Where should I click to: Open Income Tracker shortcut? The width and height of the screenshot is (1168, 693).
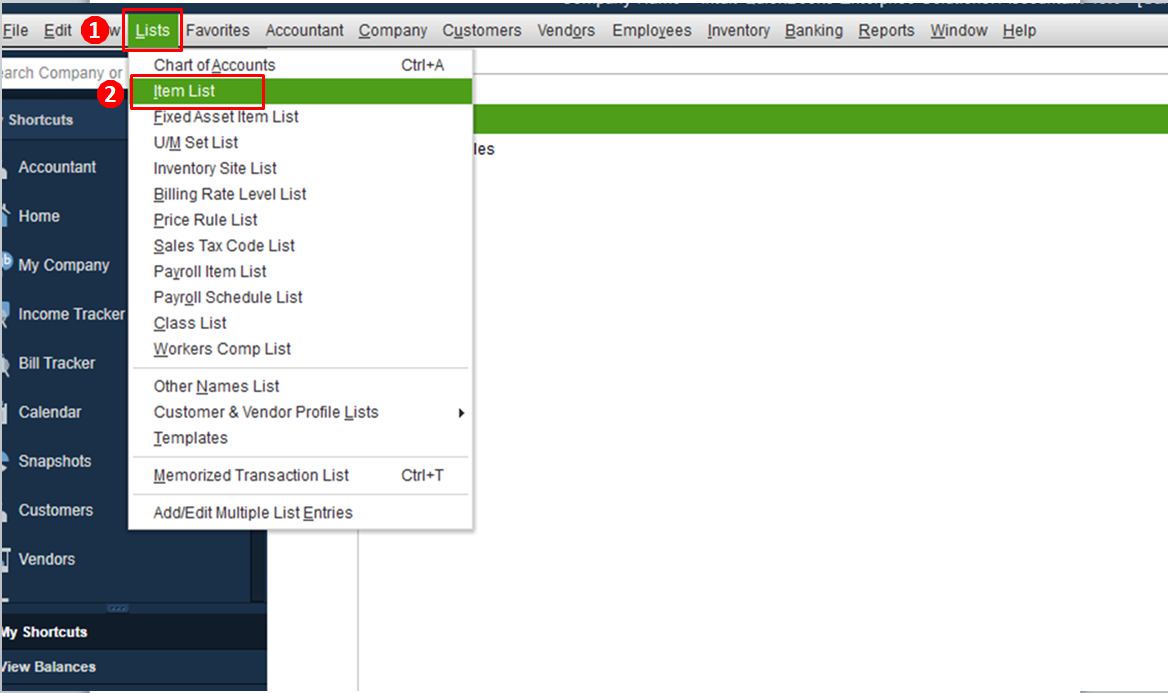pos(71,314)
